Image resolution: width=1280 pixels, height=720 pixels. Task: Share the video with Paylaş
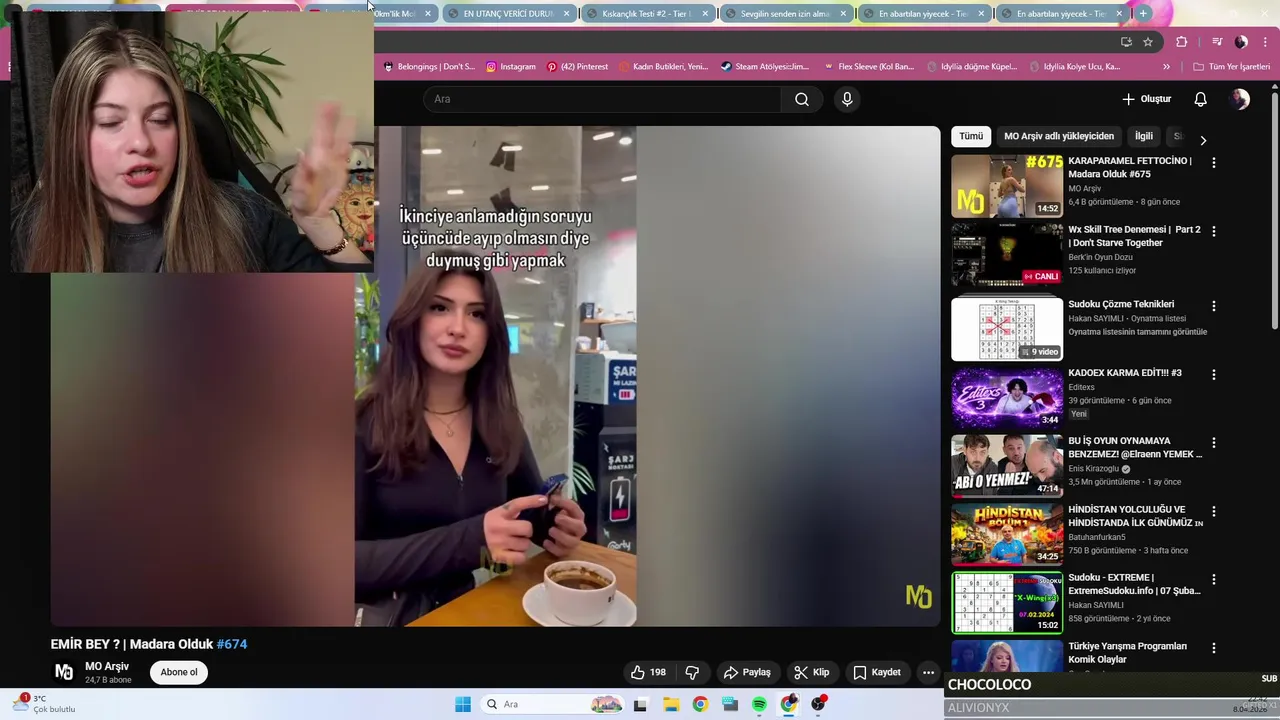(x=747, y=672)
